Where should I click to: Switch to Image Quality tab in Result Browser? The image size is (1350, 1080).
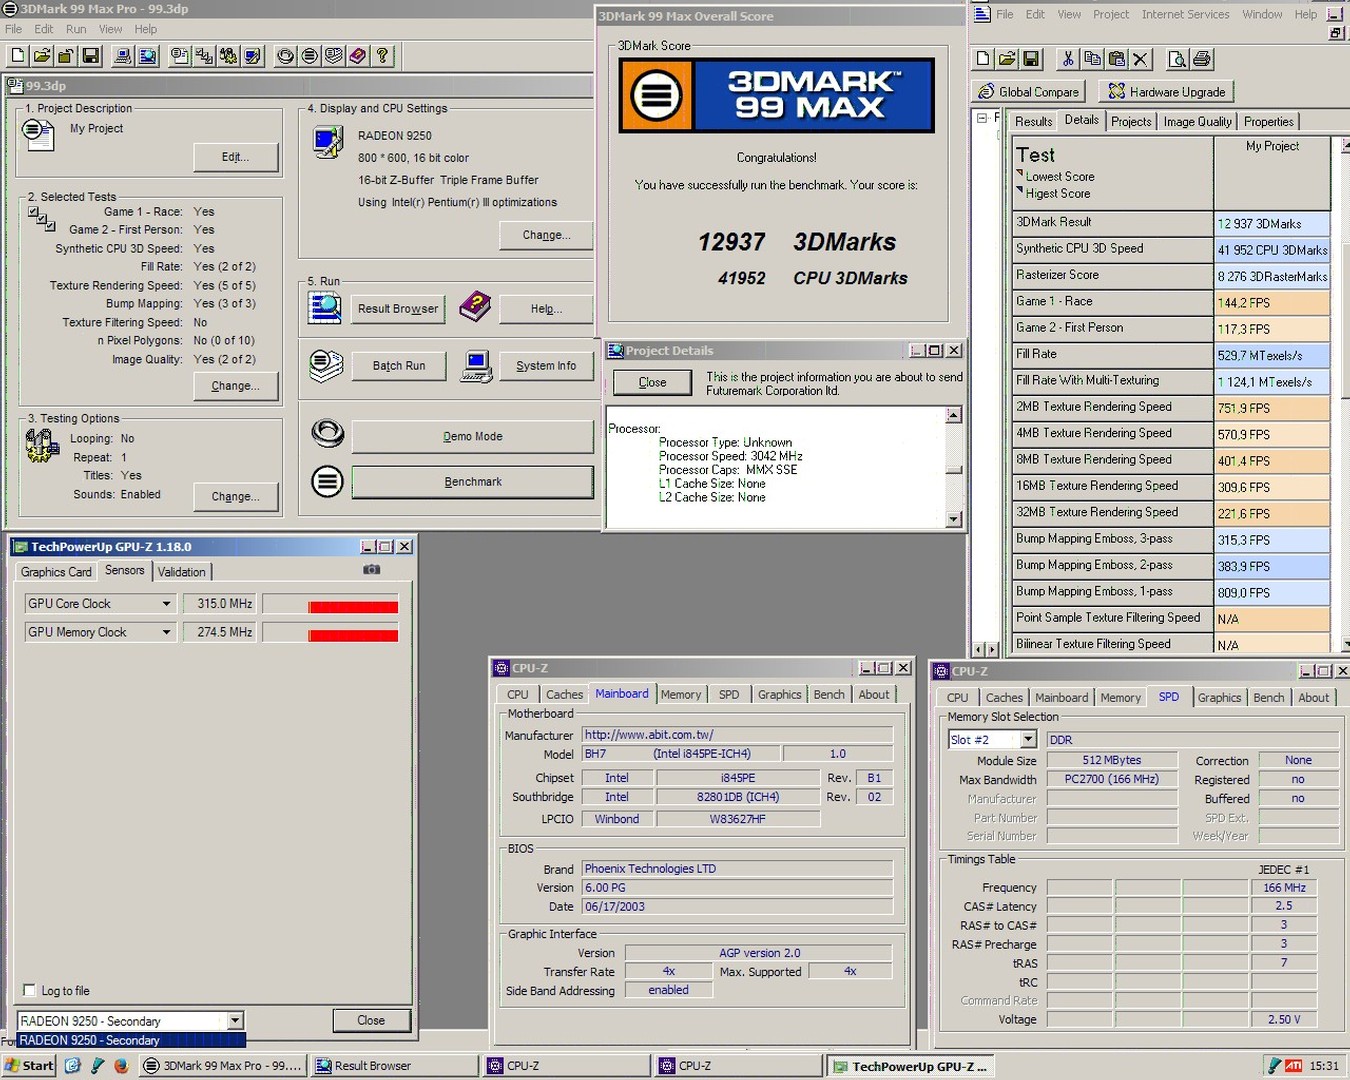coord(1197,121)
